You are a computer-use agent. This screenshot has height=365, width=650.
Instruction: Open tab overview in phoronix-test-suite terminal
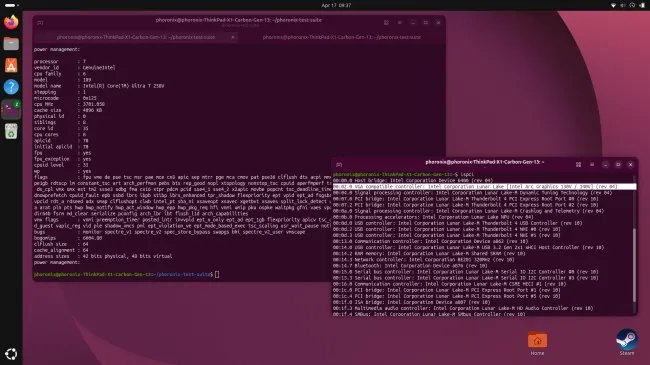pos(386,23)
